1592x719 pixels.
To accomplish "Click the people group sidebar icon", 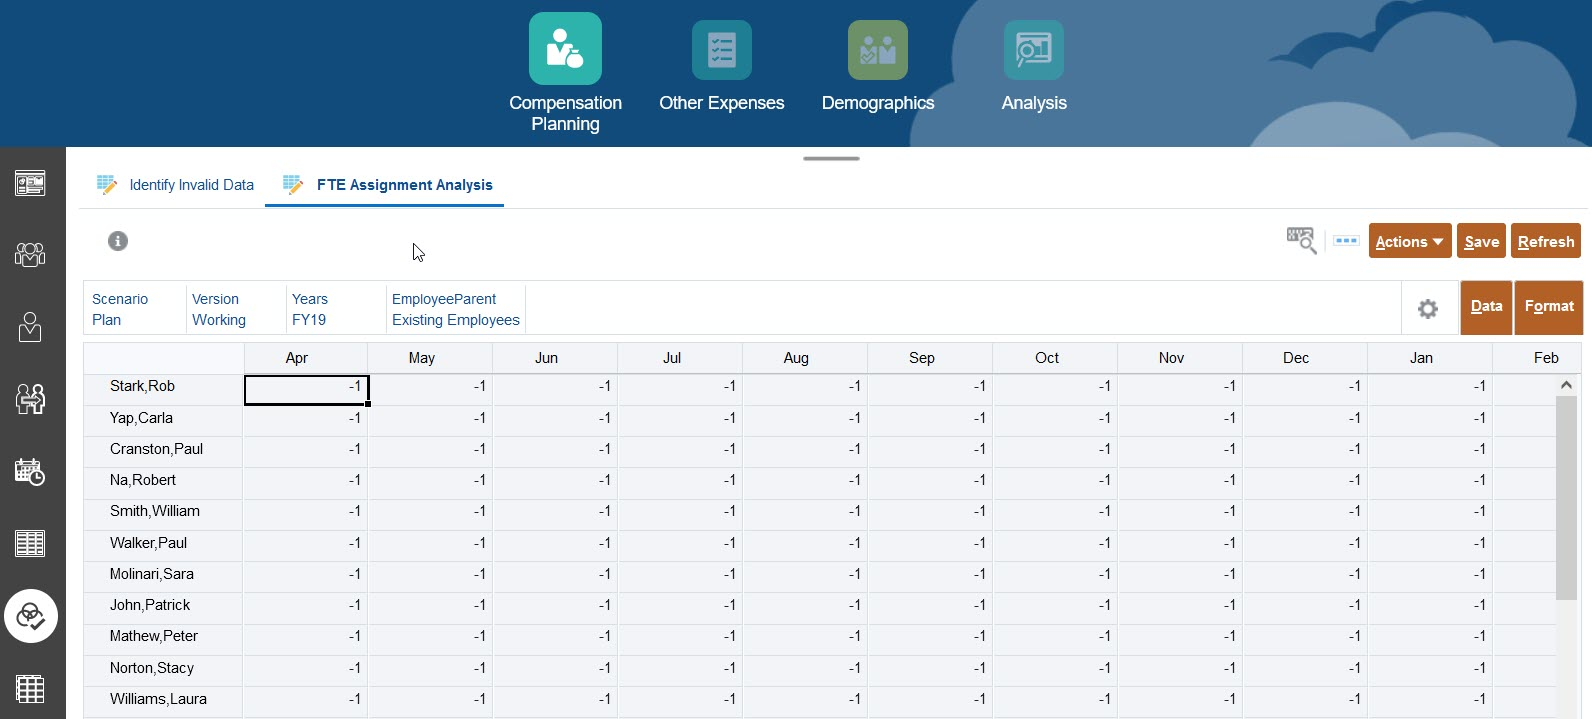I will [x=30, y=255].
